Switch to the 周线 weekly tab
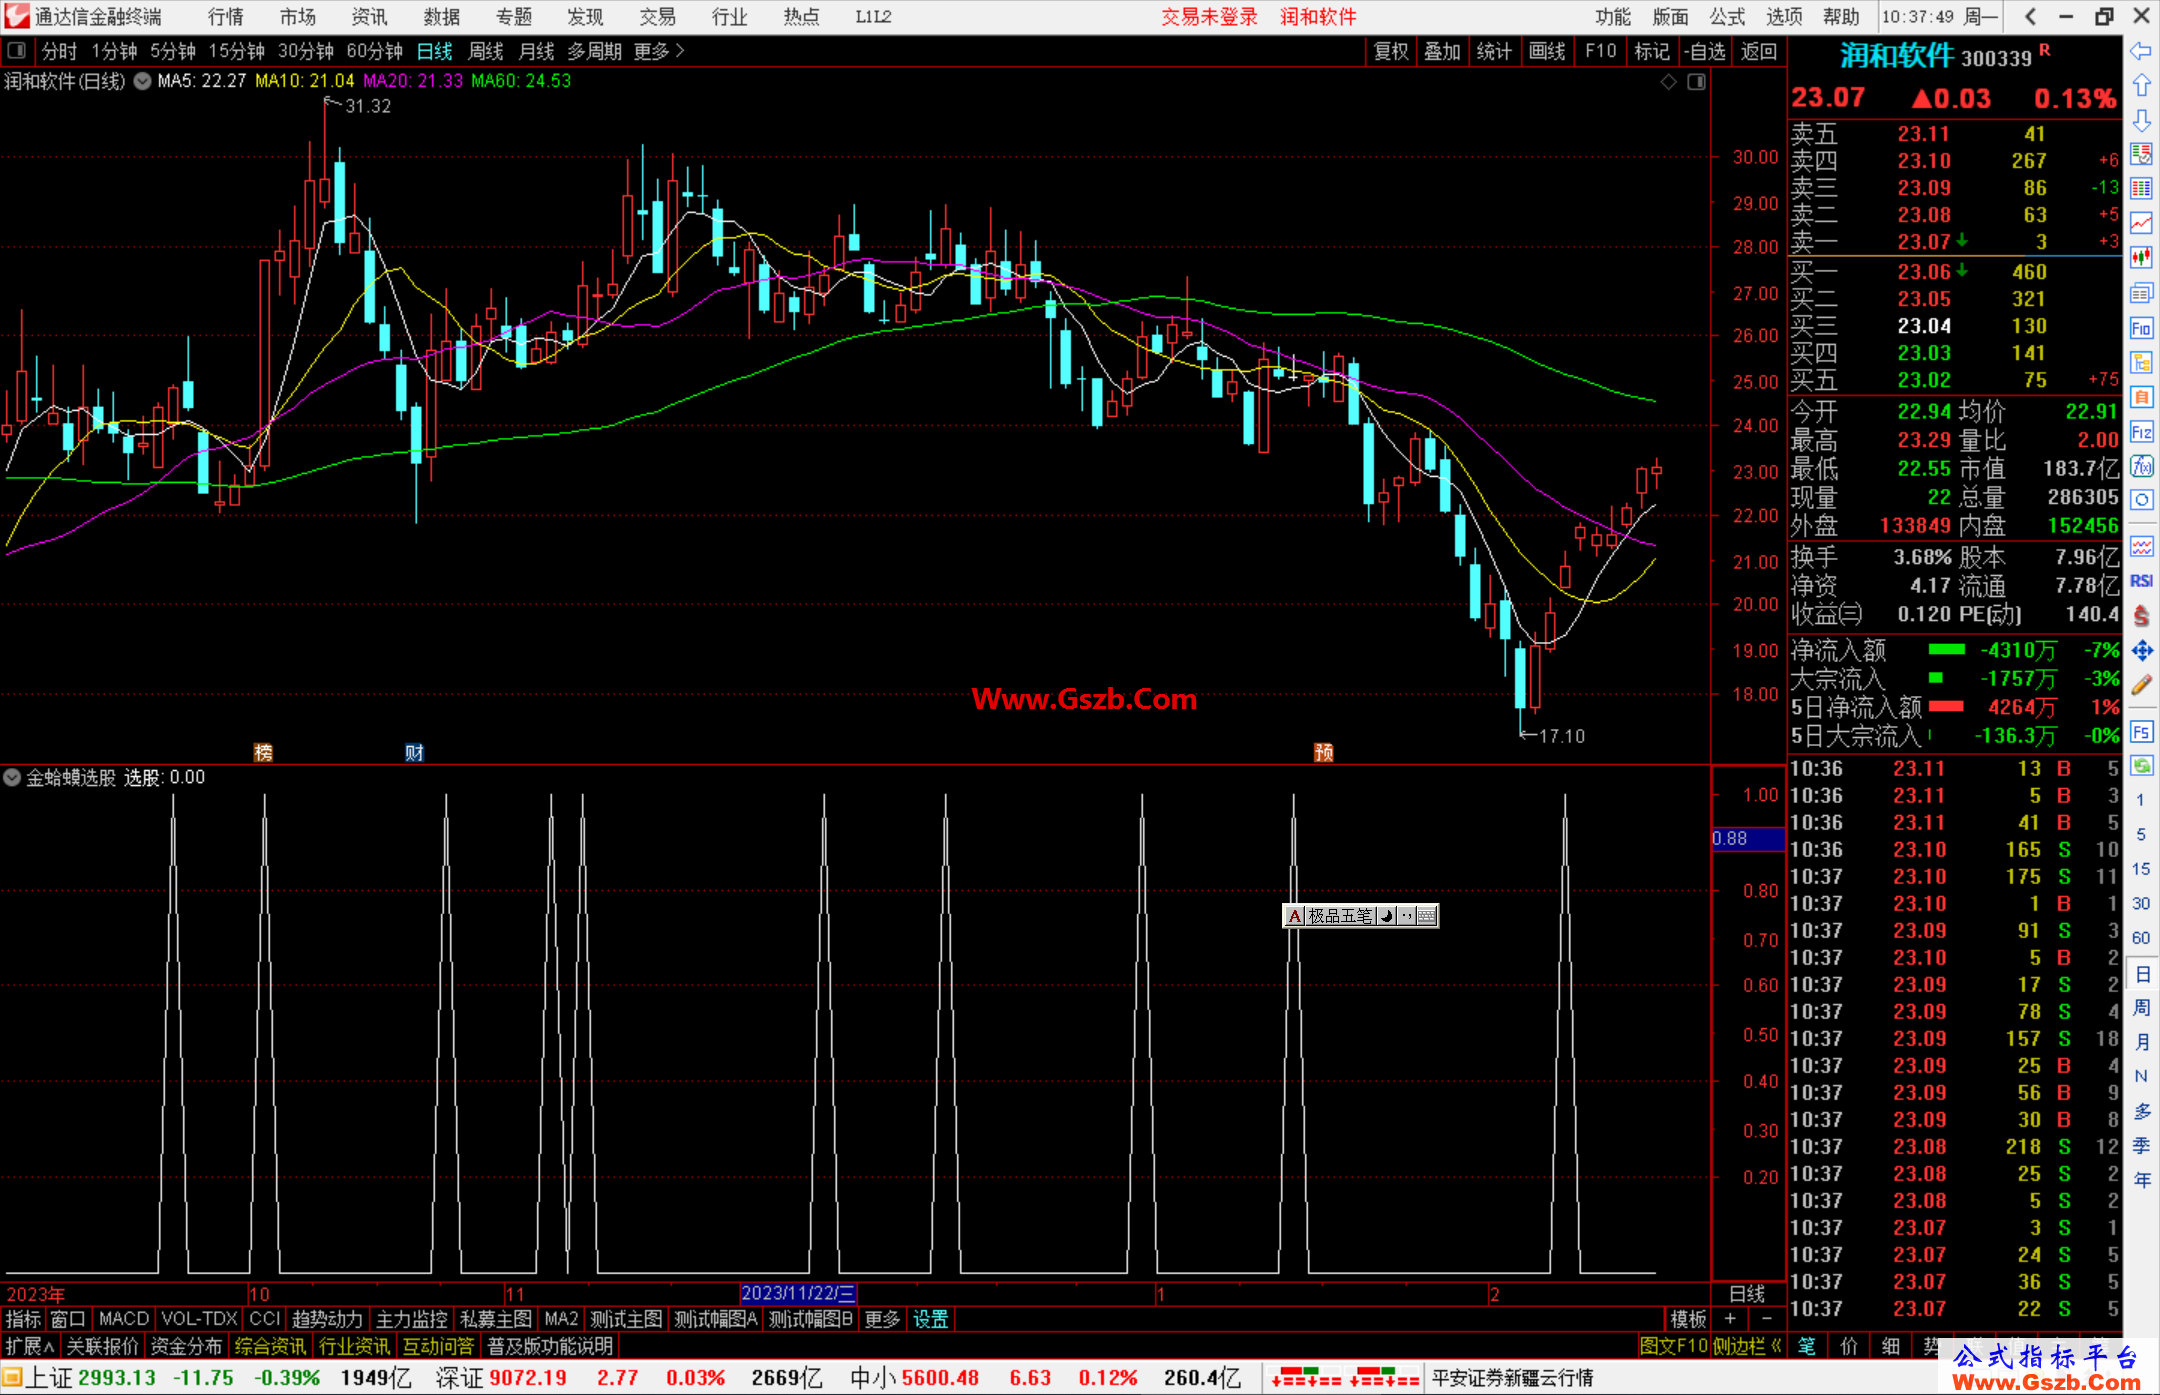This screenshot has height=1395, width=2160. tap(486, 51)
